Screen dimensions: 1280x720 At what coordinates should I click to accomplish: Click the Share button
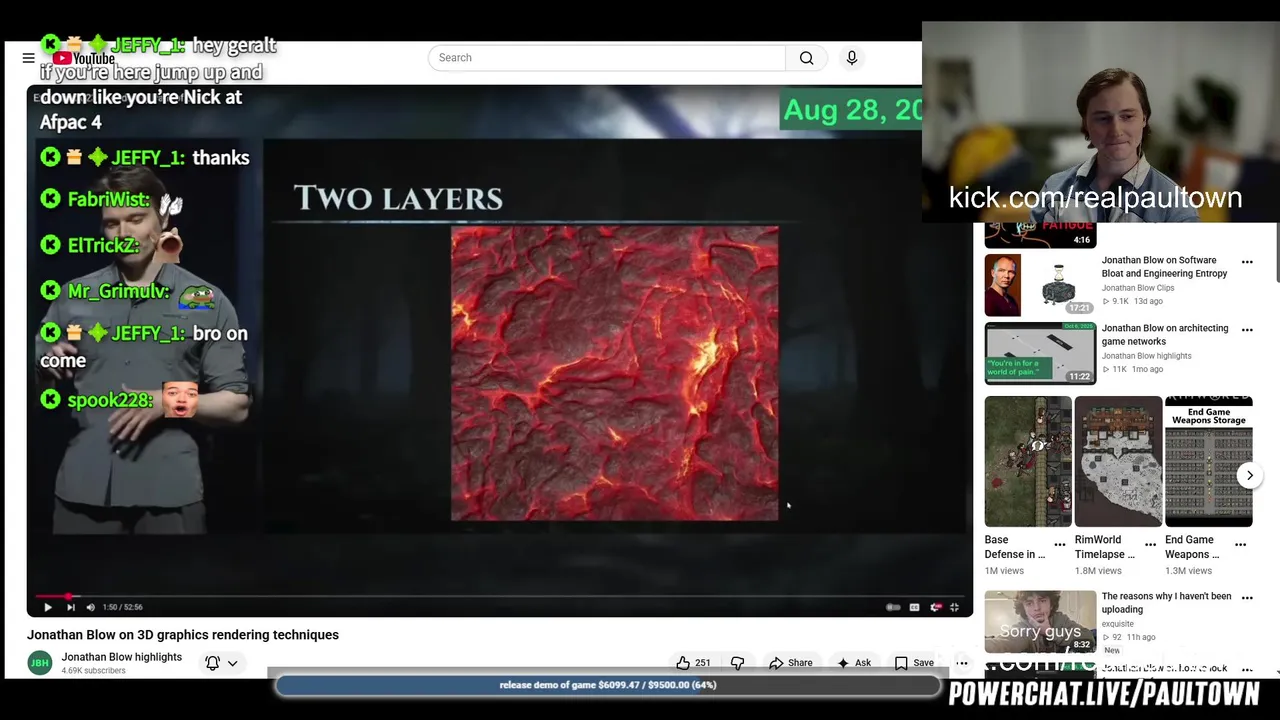click(790, 663)
